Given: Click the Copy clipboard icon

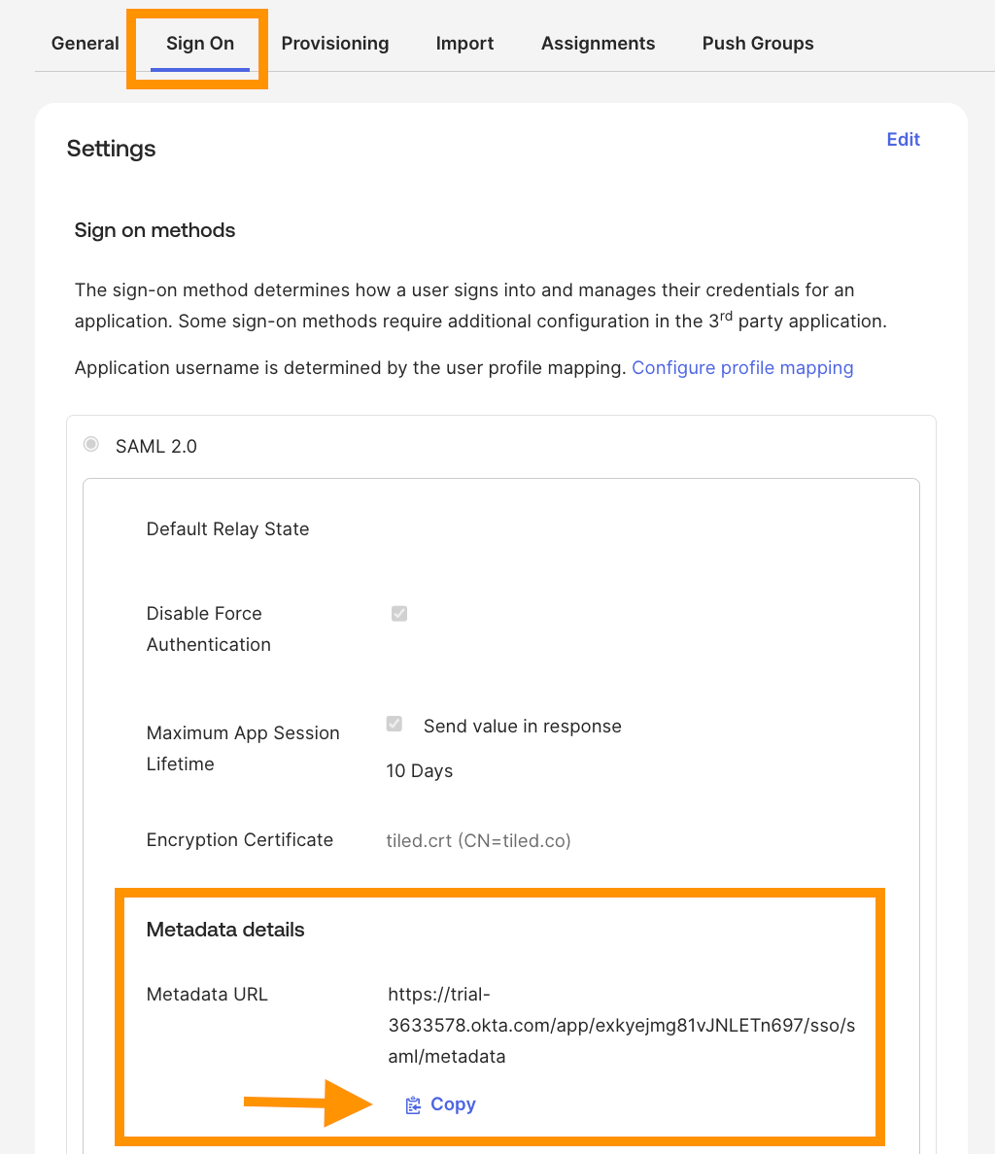Looking at the screenshot, I should coord(414,1105).
